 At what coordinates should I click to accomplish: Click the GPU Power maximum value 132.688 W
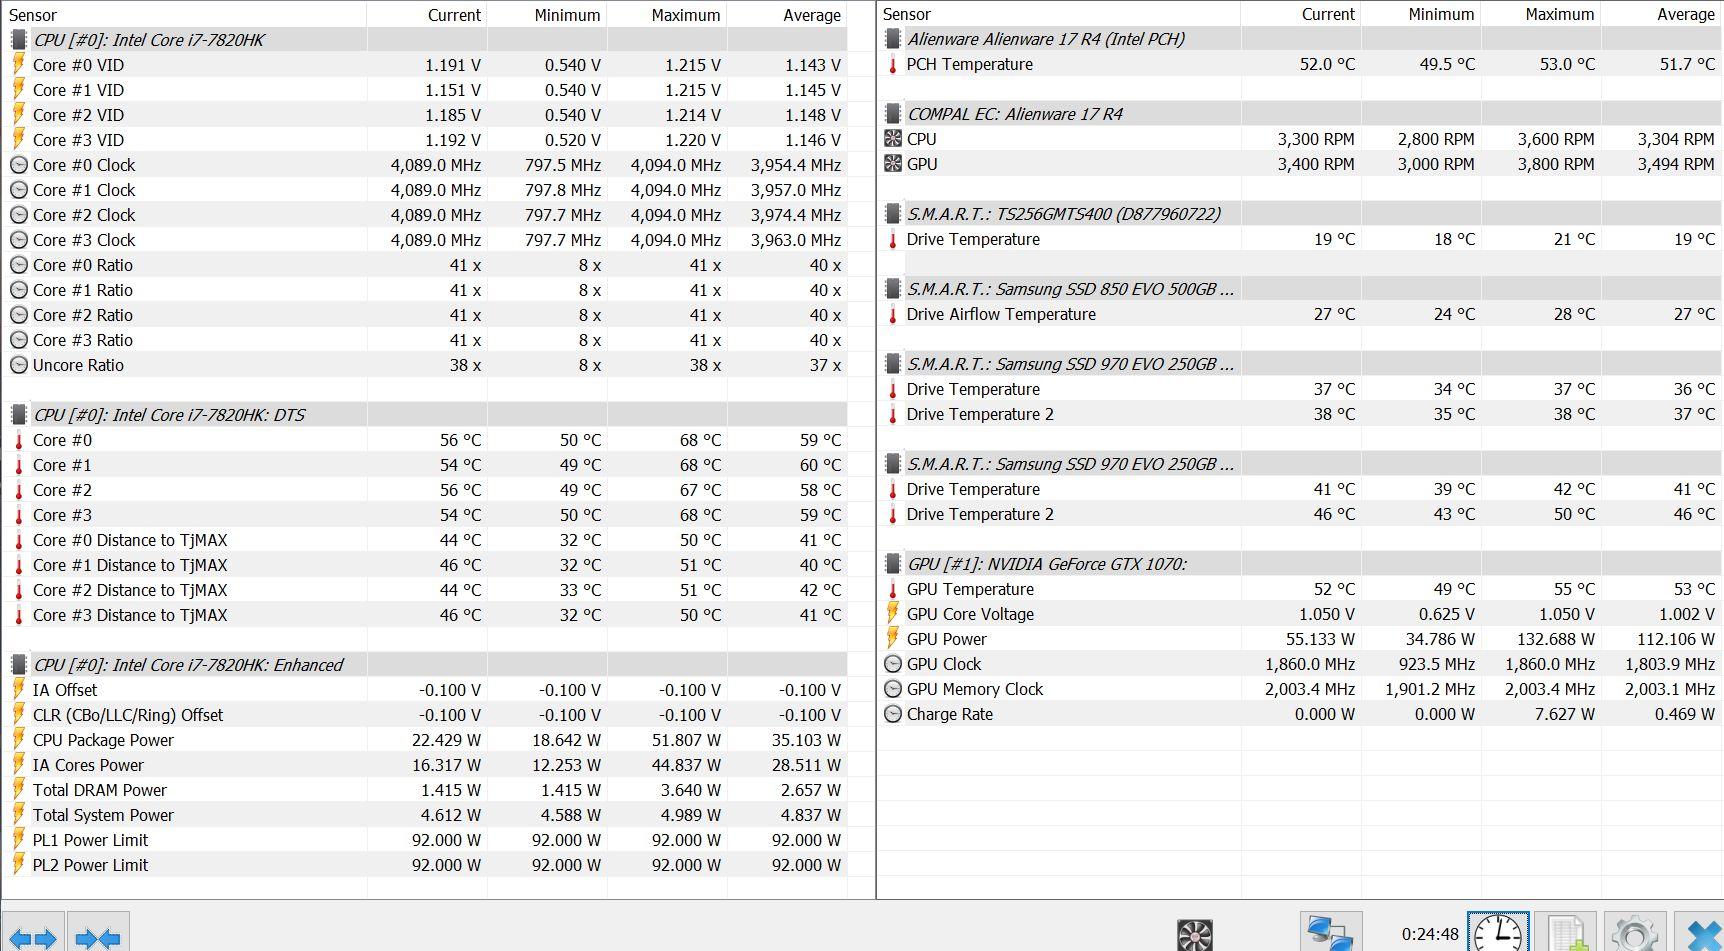(x=1555, y=639)
